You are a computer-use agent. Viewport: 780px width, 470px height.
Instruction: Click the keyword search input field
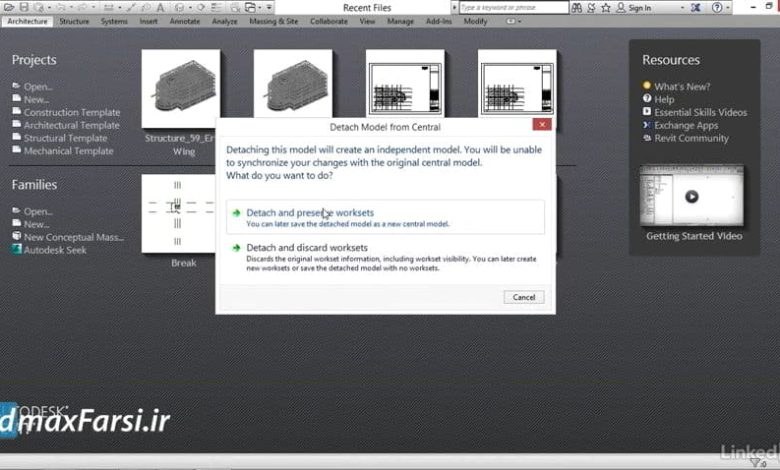coord(513,8)
